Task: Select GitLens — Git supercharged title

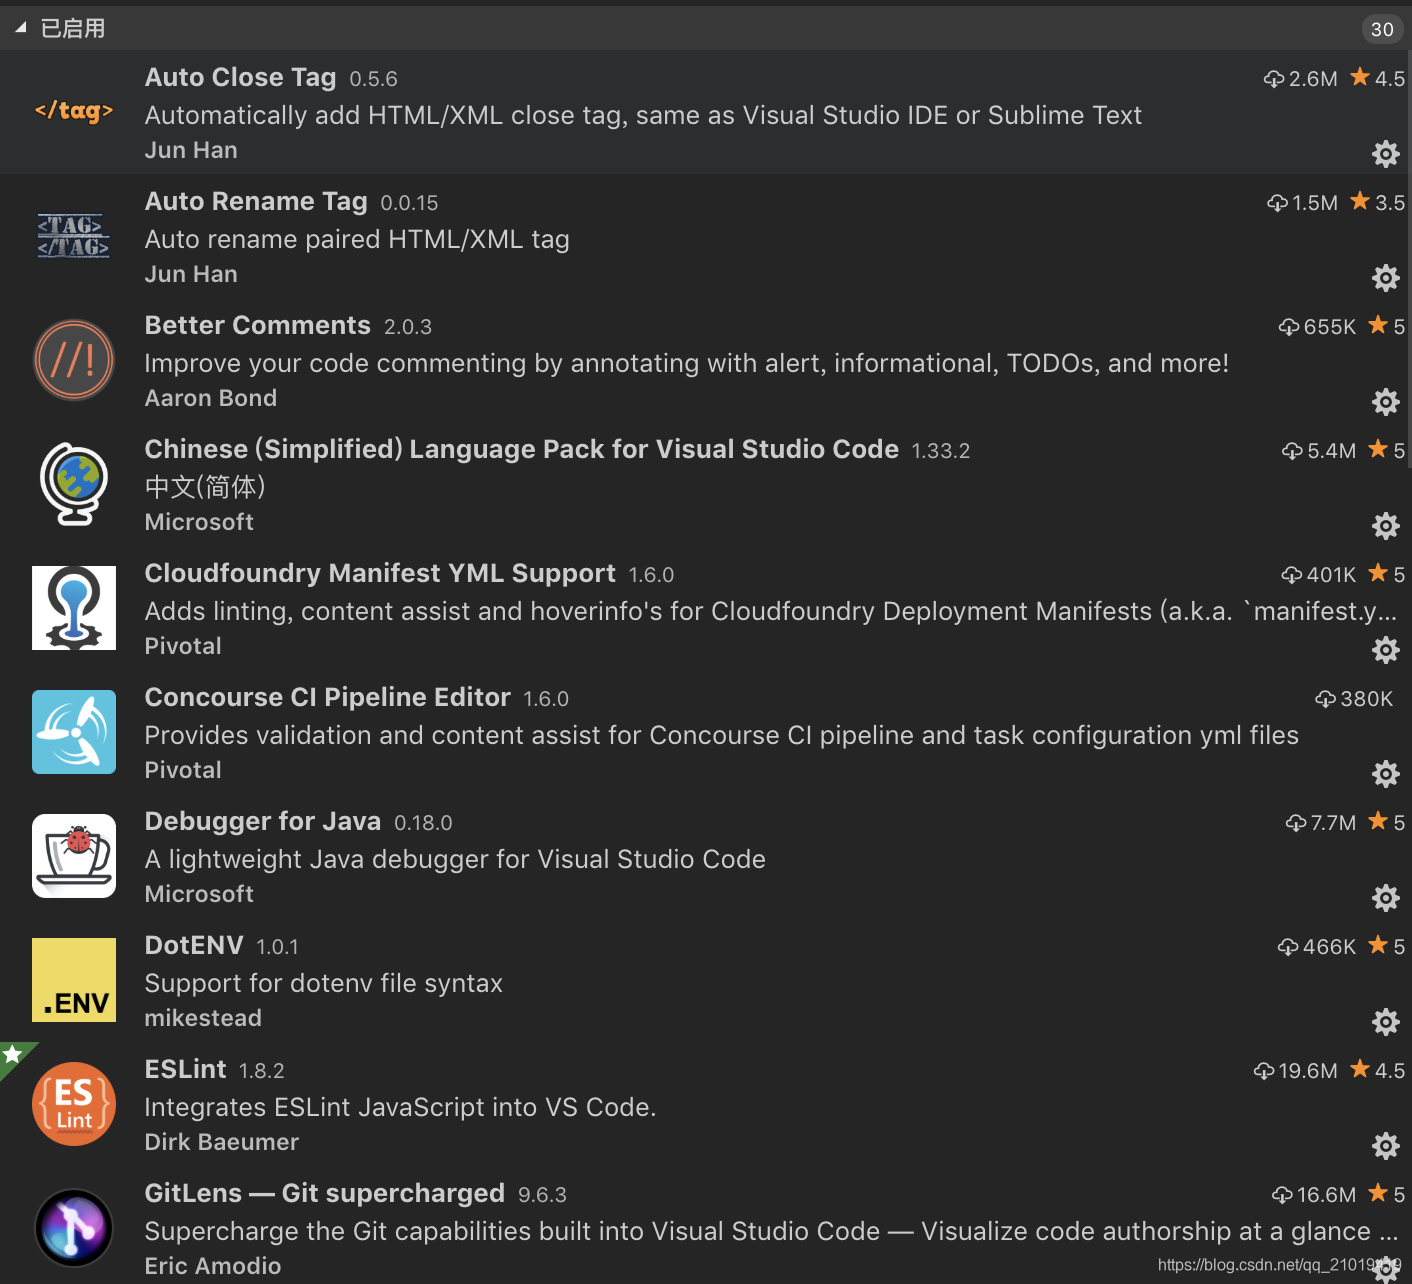Action: pyautogui.click(x=325, y=1193)
